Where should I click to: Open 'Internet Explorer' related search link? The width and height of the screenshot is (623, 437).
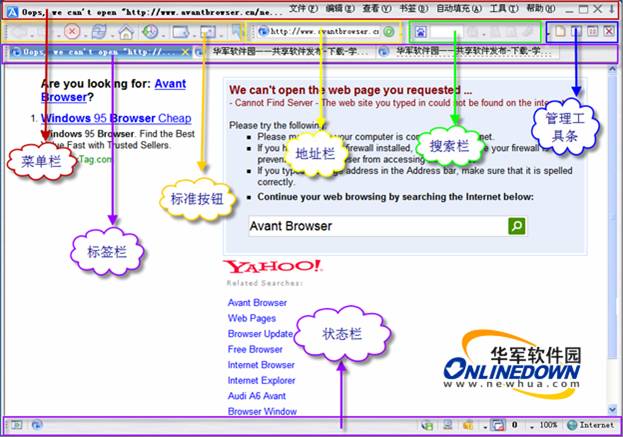pyautogui.click(x=261, y=380)
